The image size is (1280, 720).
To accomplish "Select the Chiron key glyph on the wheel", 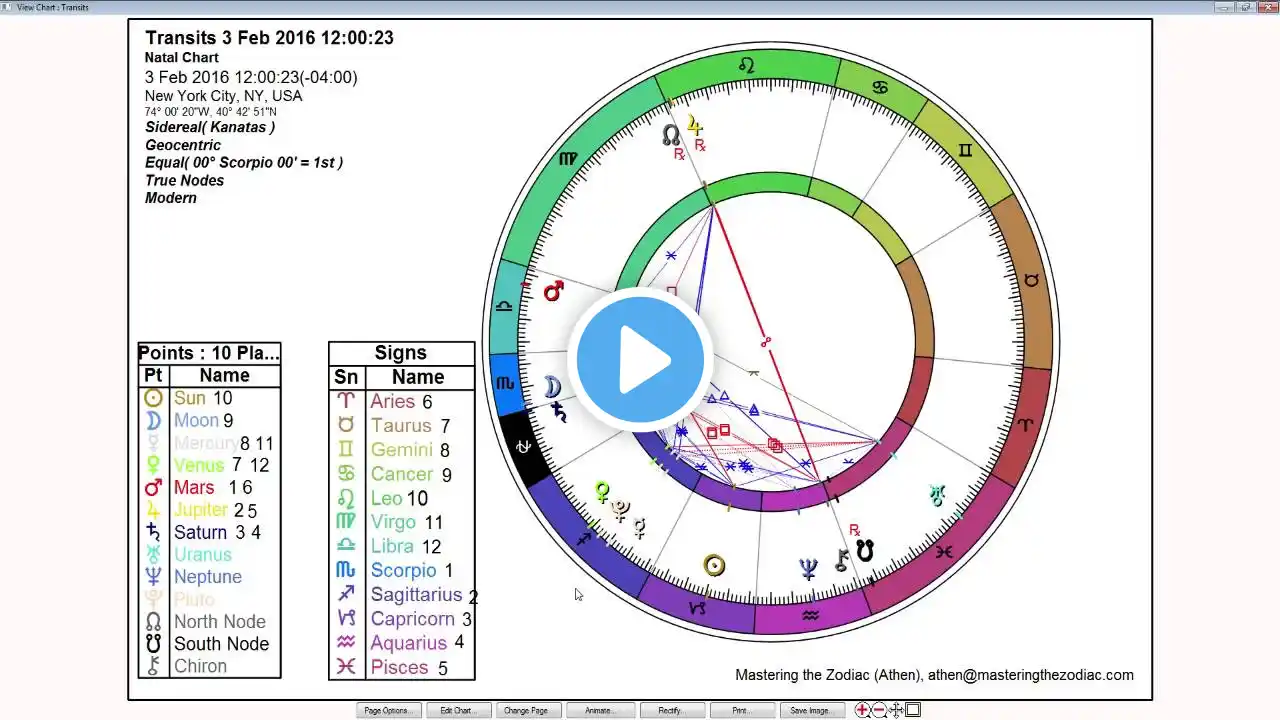I will [x=843, y=560].
